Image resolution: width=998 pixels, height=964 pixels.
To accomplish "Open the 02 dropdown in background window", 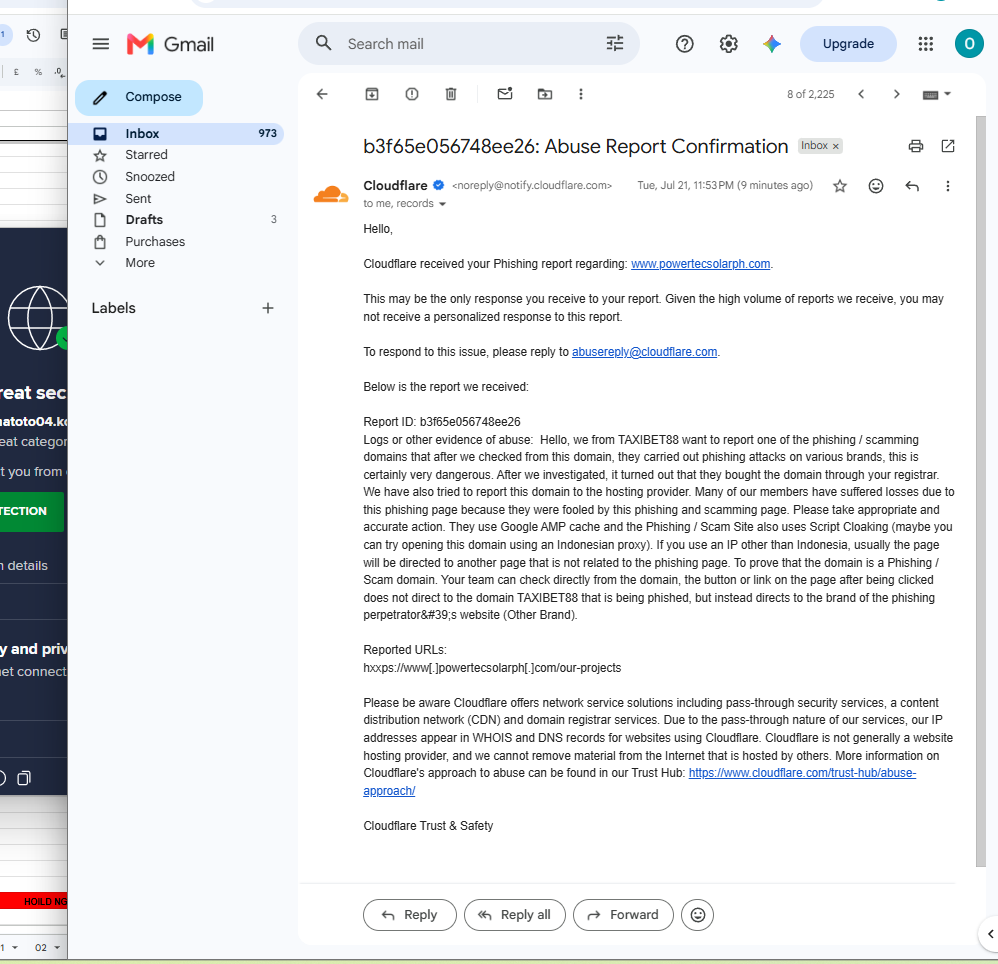I will [48, 947].
